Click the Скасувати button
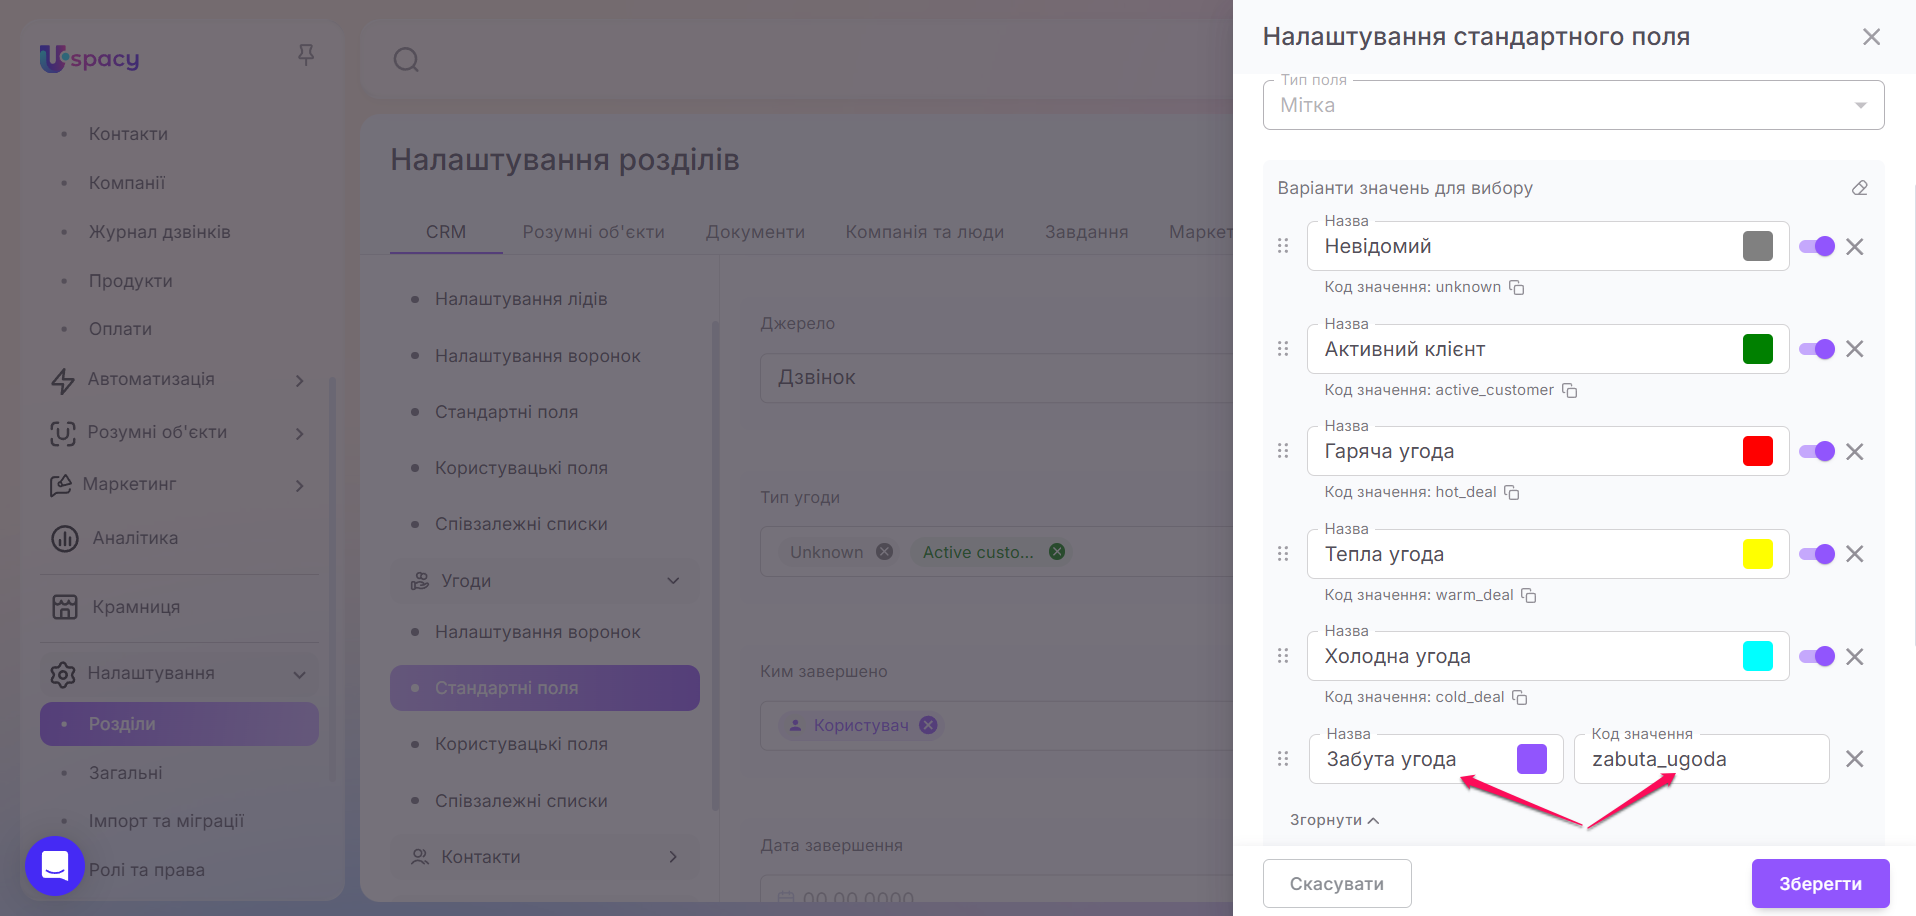The width and height of the screenshot is (1916, 916). (x=1337, y=884)
